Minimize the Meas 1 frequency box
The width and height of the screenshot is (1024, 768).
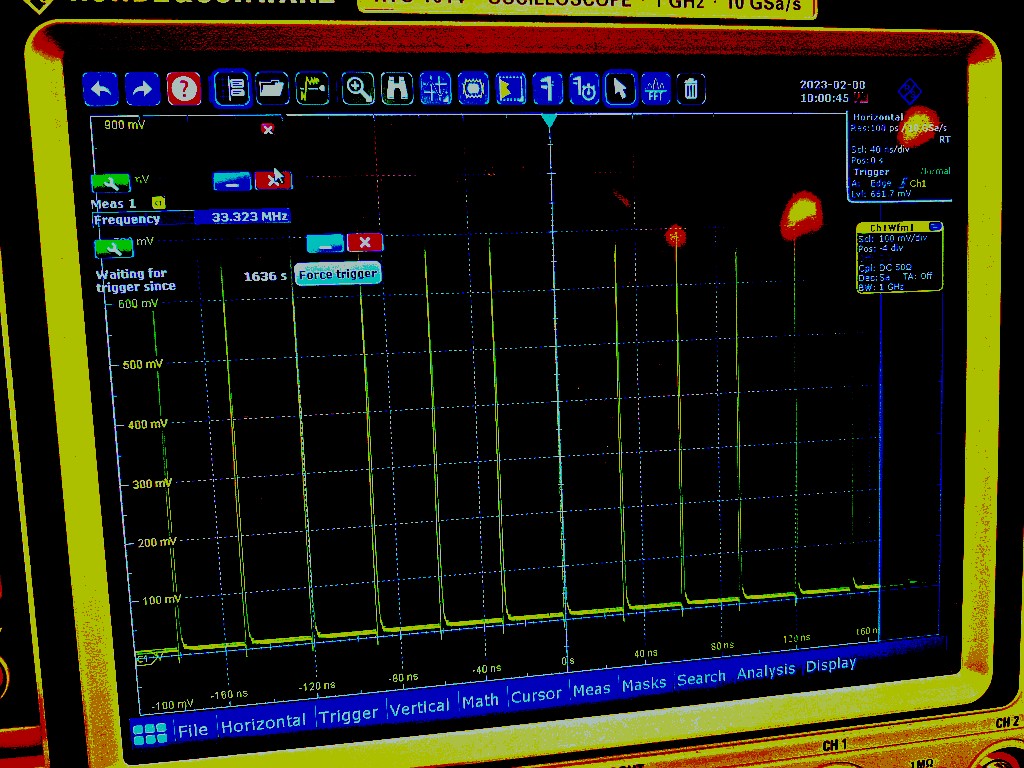(232, 181)
